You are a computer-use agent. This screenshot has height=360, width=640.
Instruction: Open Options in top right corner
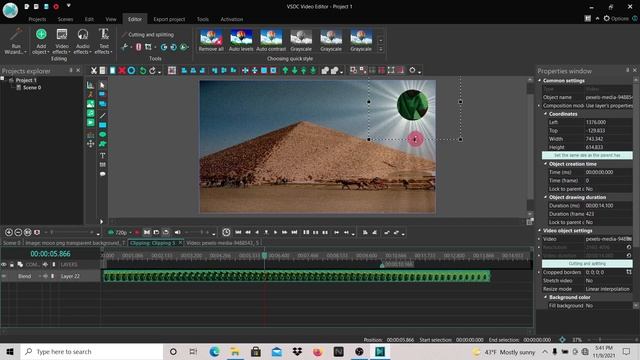coord(616,18)
